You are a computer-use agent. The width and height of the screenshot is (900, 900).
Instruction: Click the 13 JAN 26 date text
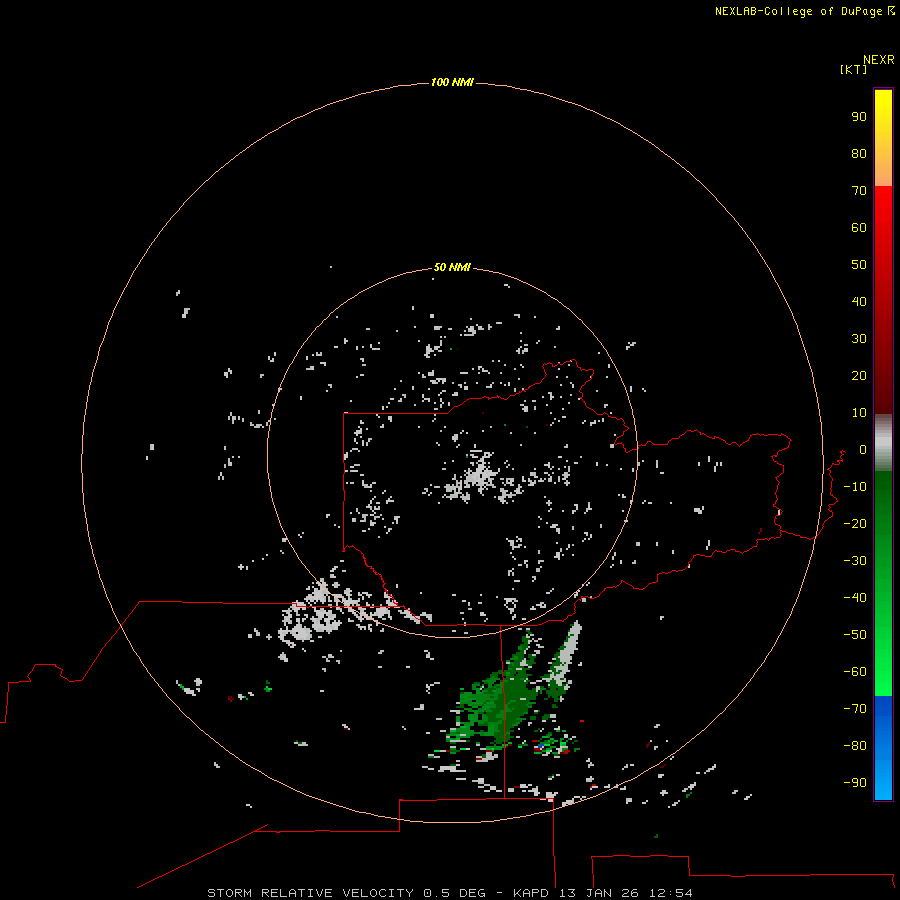tap(599, 893)
